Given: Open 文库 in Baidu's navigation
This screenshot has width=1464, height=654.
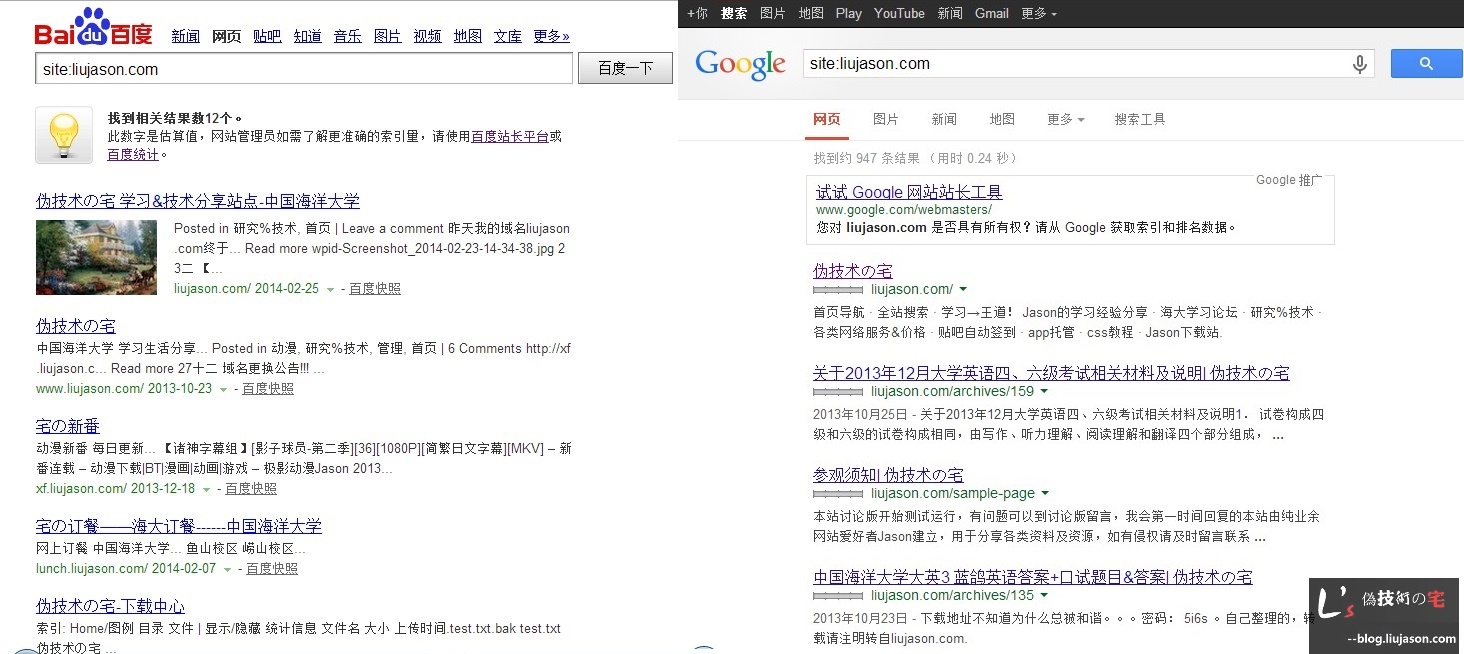Looking at the screenshot, I should click(x=508, y=36).
